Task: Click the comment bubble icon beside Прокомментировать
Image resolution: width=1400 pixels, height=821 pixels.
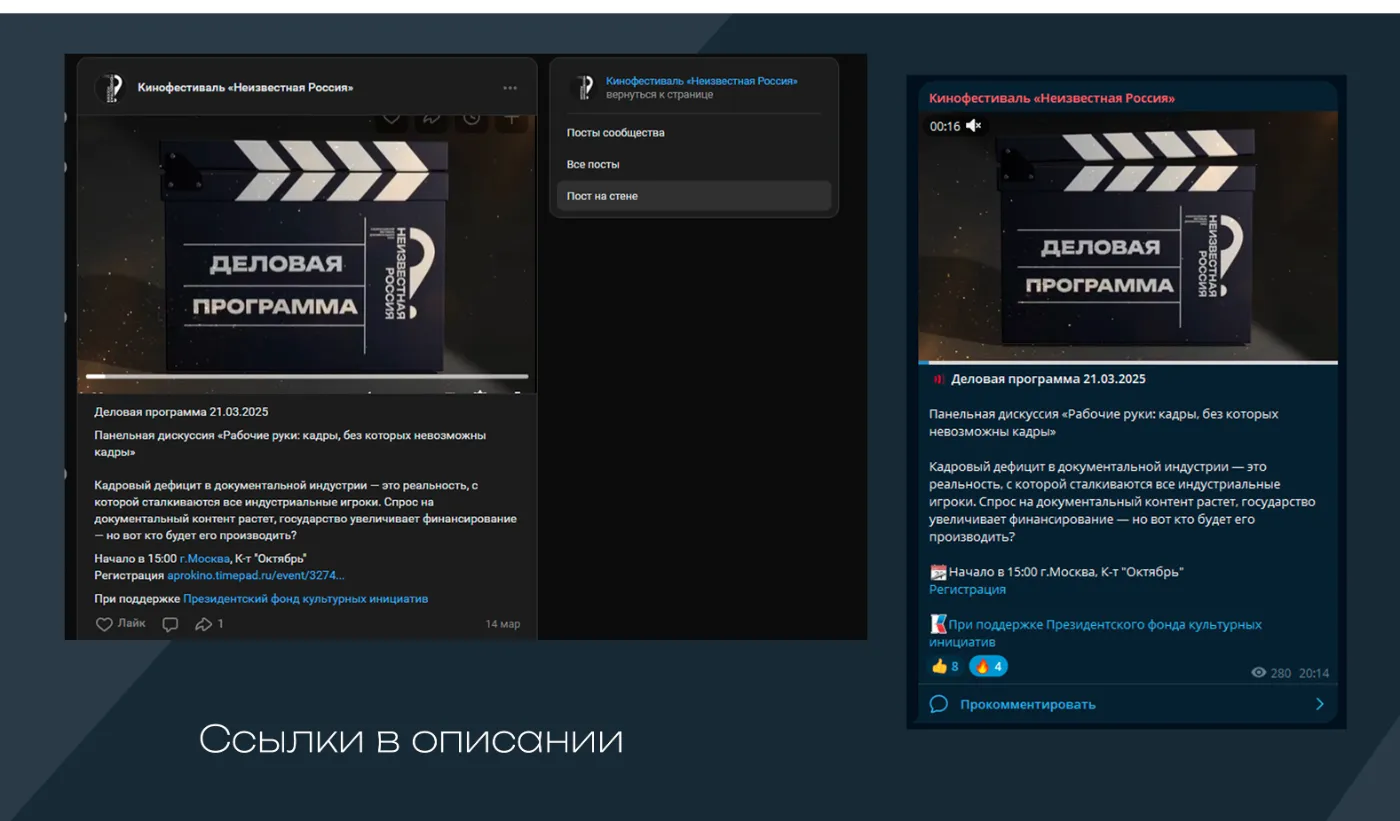Action: [x=938, y=704]
